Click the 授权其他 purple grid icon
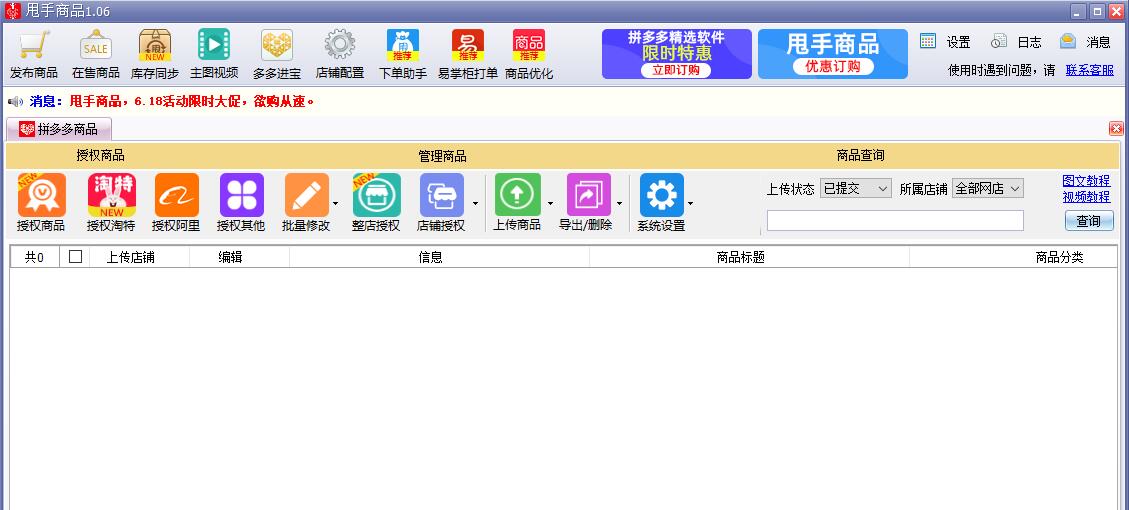The width and height of the screenshot is (1129, 510). pyautogui.click(x=241, y=195)
